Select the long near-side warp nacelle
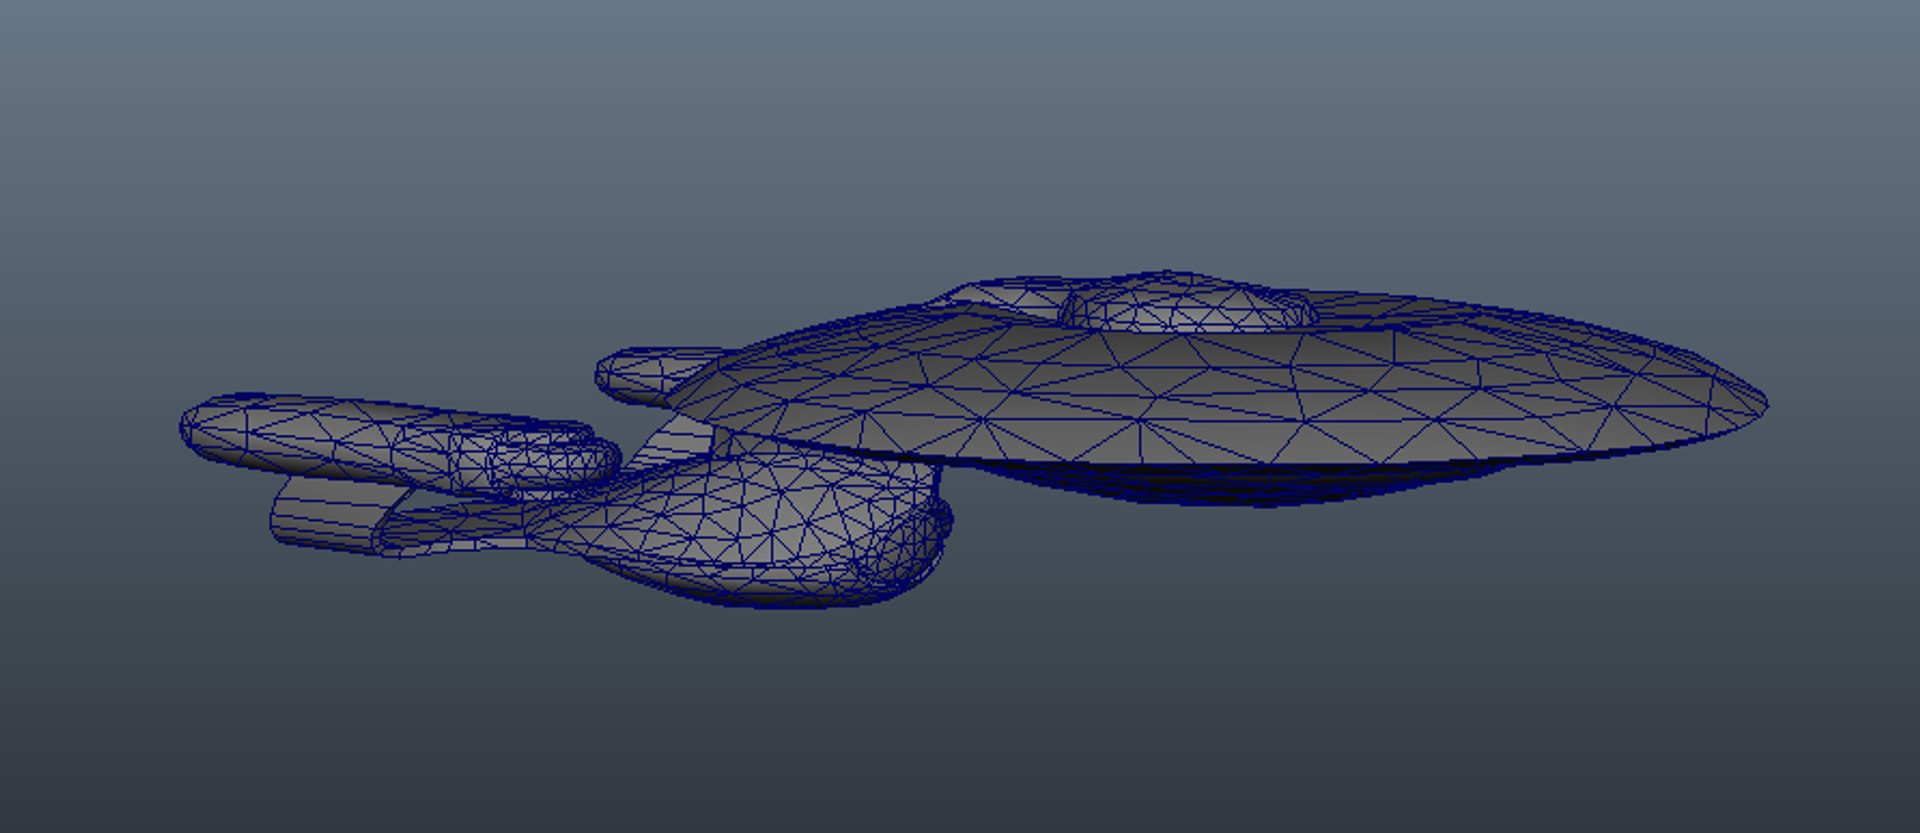This screenshot has width=1920, height=833. 400,445
